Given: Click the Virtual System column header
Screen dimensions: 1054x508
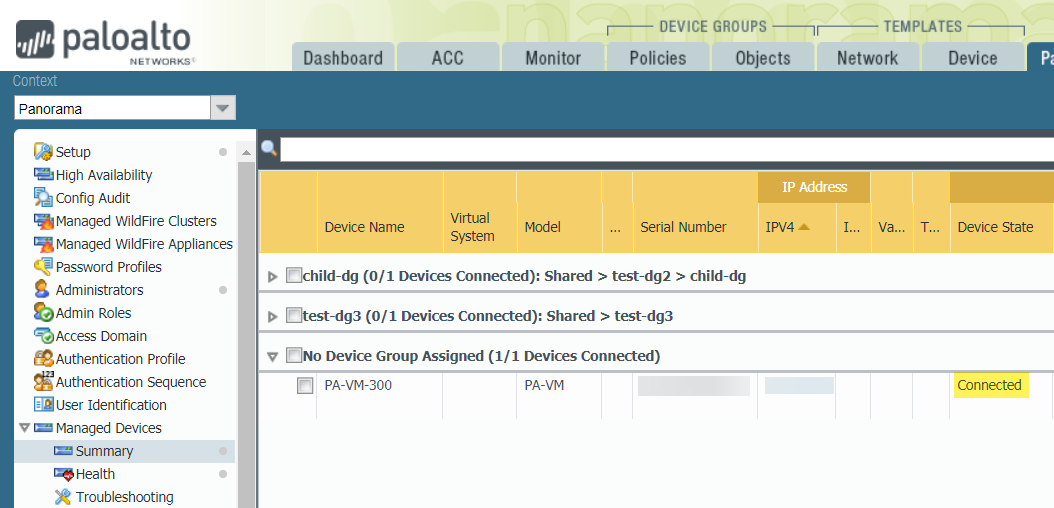Looking at the screenshot, I should point(480,227).
